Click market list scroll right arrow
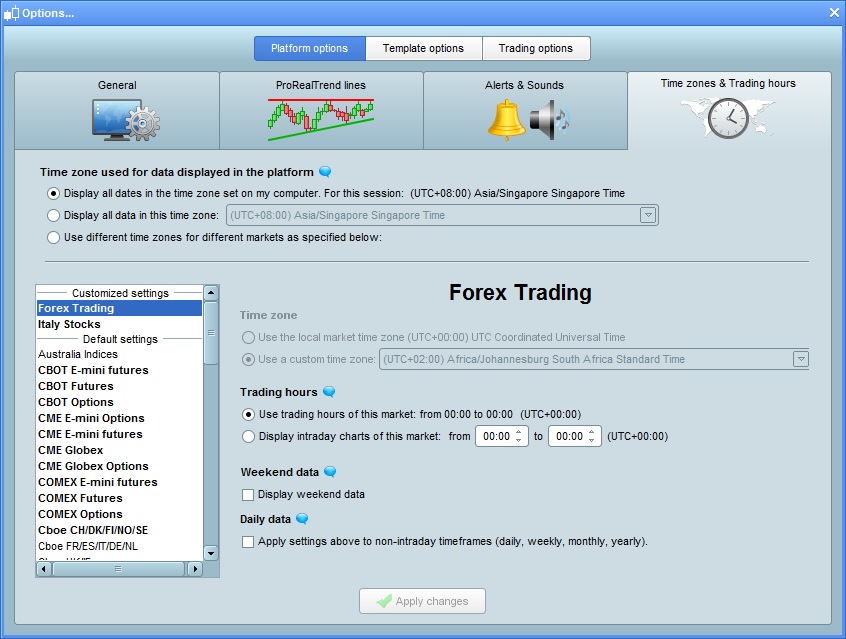Image resolution: width=846 pixels, height=639 pixels. tap(195, 569)
